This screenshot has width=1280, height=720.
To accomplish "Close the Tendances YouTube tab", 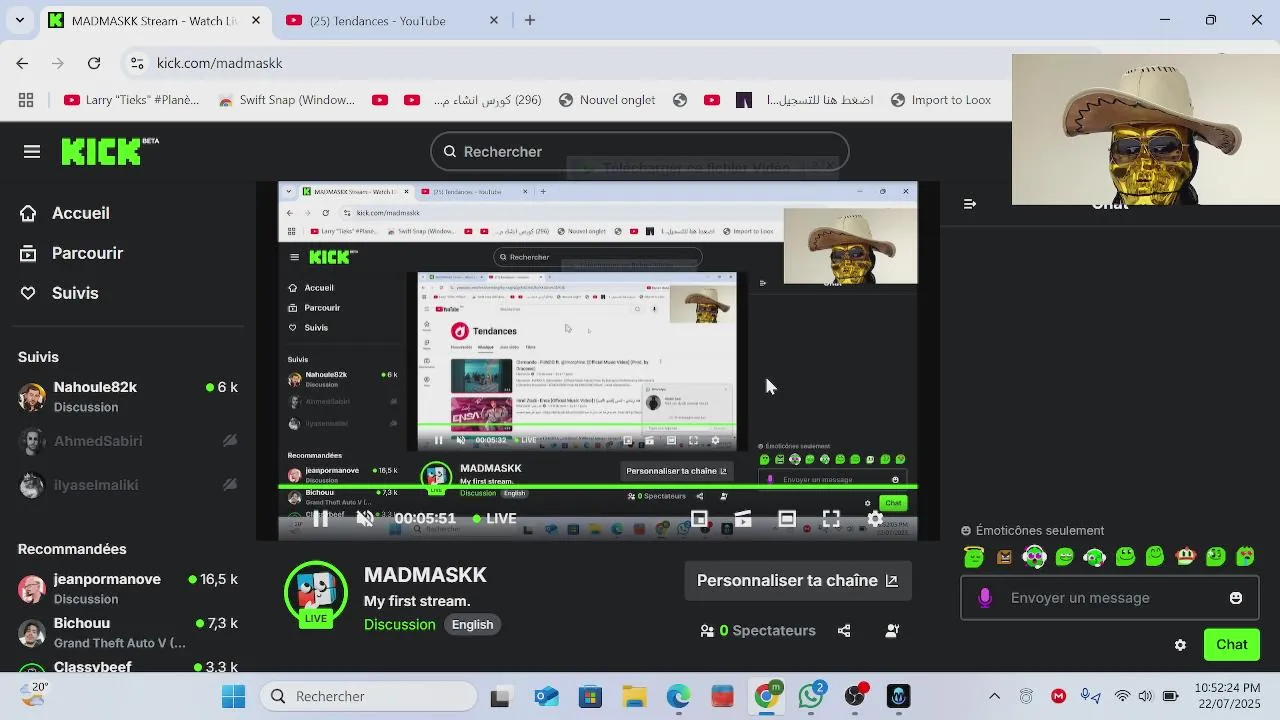I will (494, 20).
